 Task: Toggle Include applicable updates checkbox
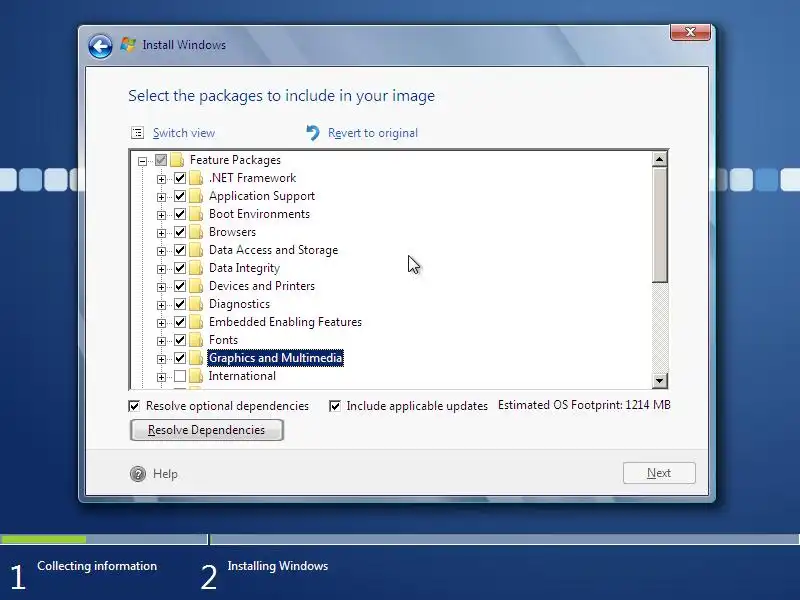coord(335,406)
